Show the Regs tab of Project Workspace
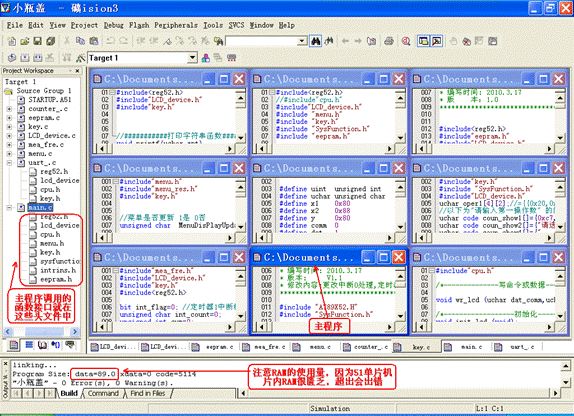Image resolution: width=574 pixels, height=416 pixels. pyautogui.click(x=29, y=345)
